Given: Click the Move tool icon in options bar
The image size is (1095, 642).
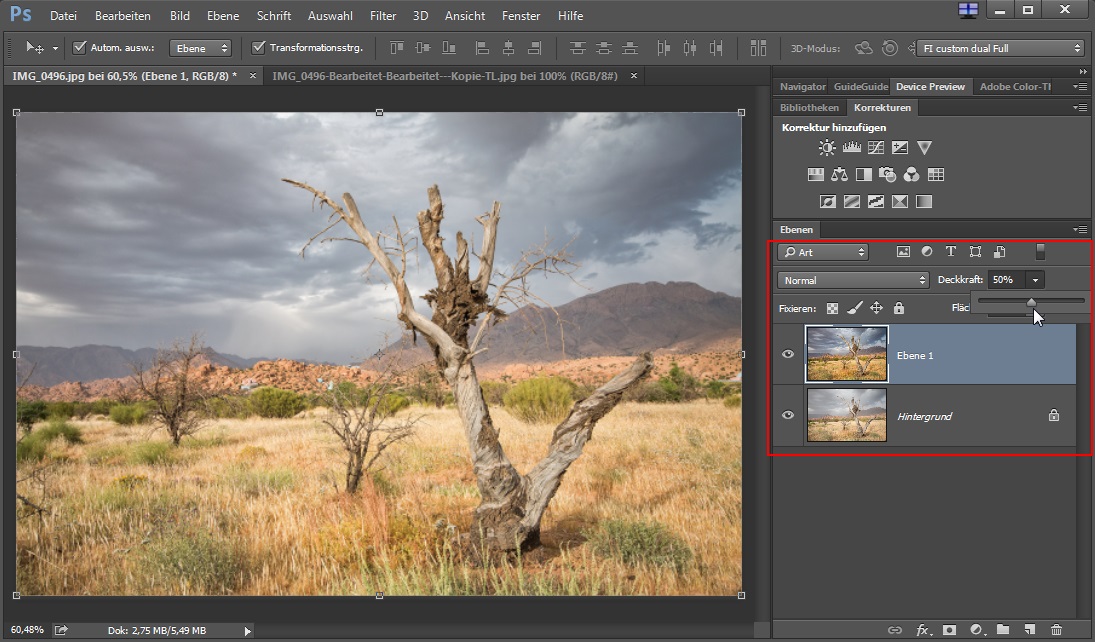Looking at the screenshot, I should [x=35, y=48].
